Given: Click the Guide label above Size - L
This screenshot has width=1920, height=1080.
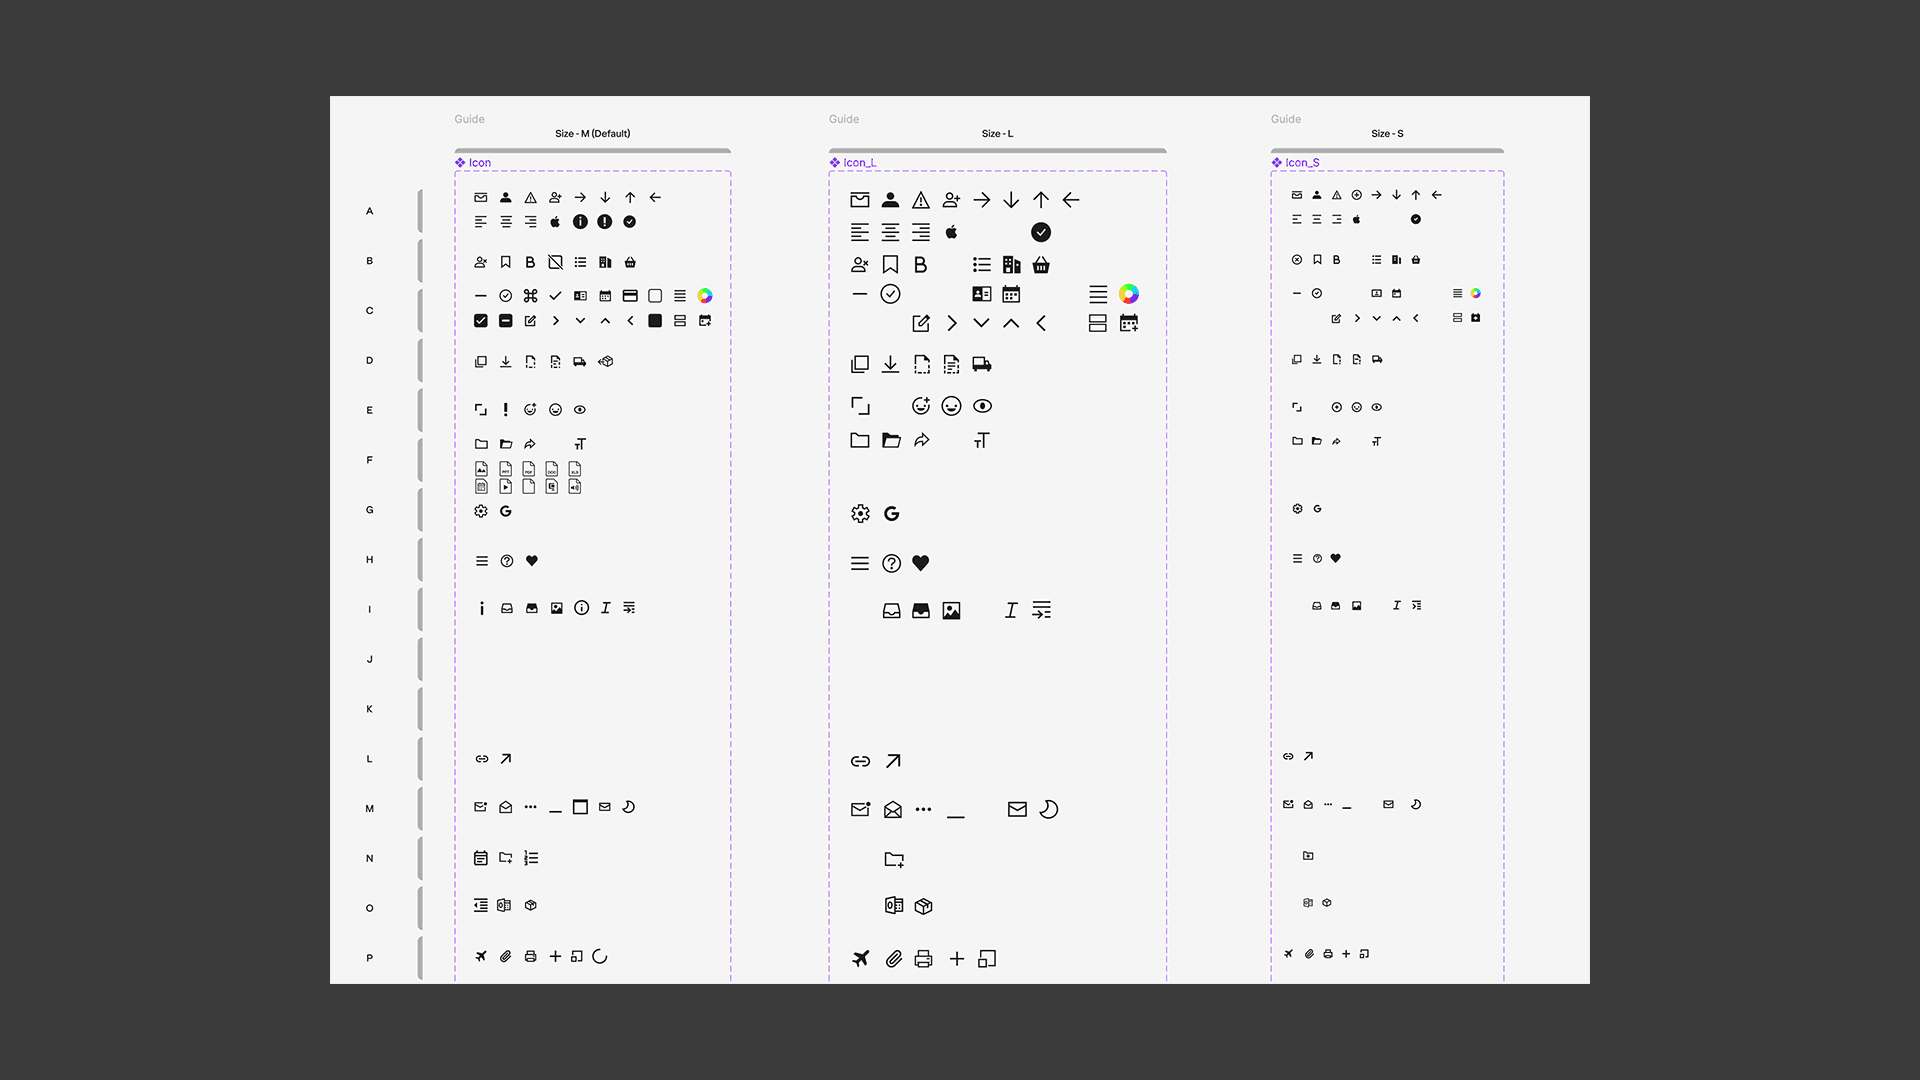Looking at the screenshot, I should tap(844, 119).
